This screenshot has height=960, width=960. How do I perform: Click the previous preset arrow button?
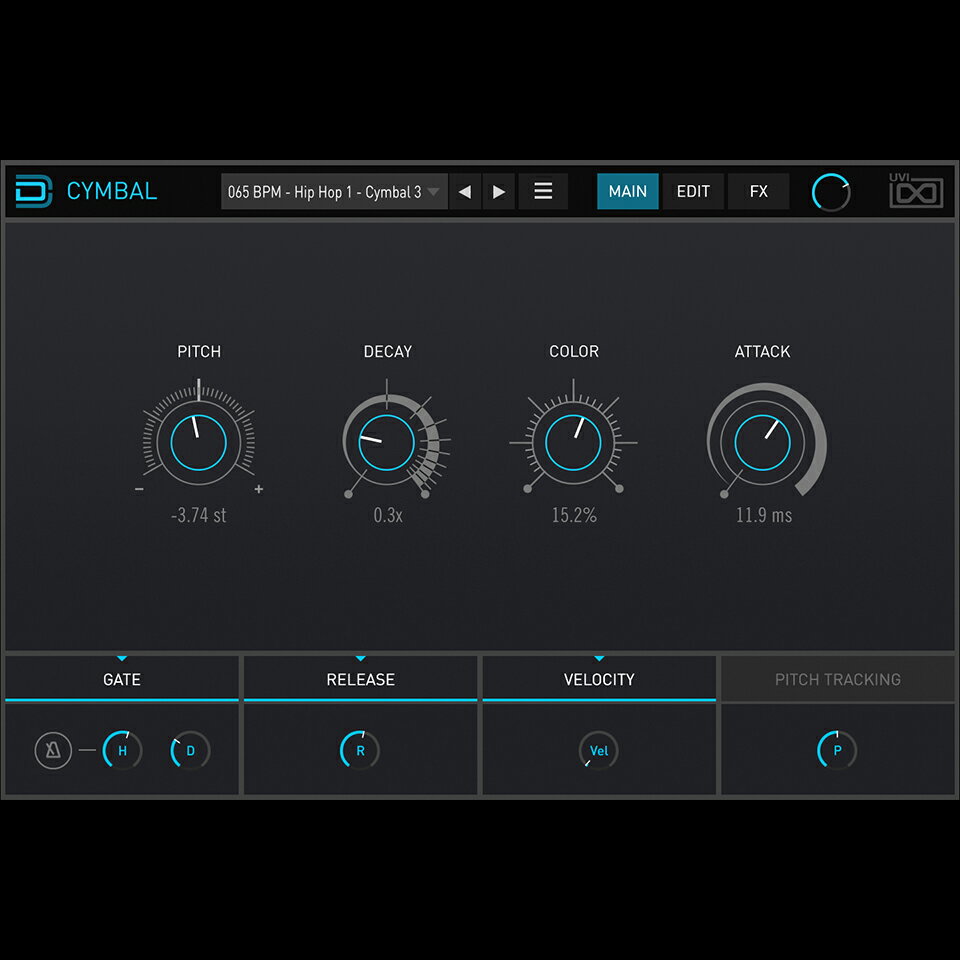464,192
